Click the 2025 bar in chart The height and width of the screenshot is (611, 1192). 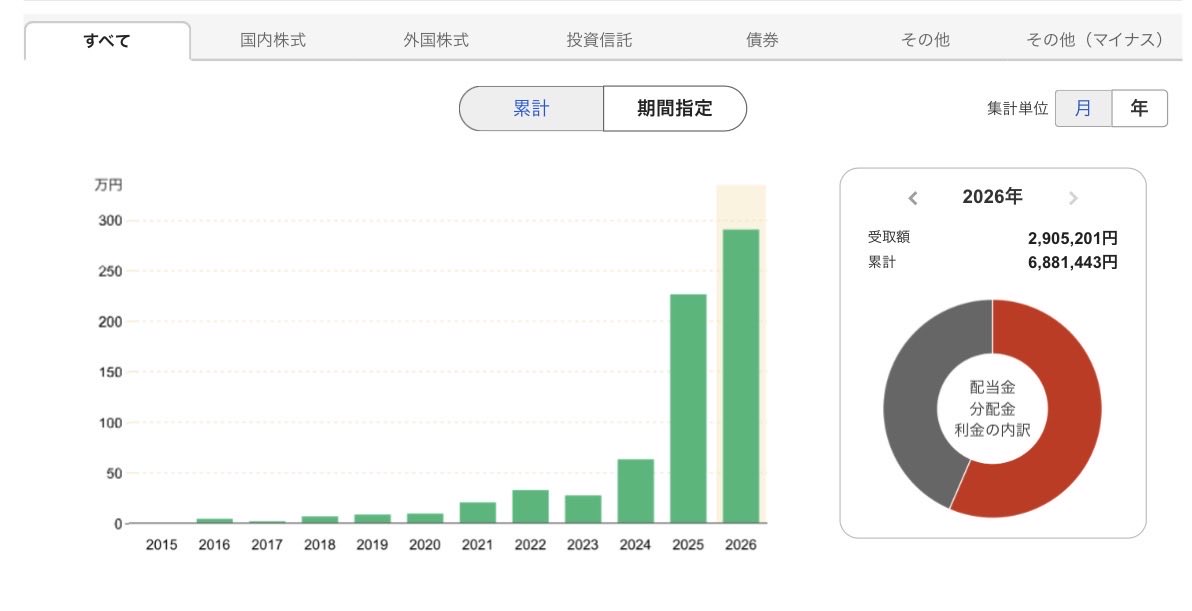(x=688, y=409)
